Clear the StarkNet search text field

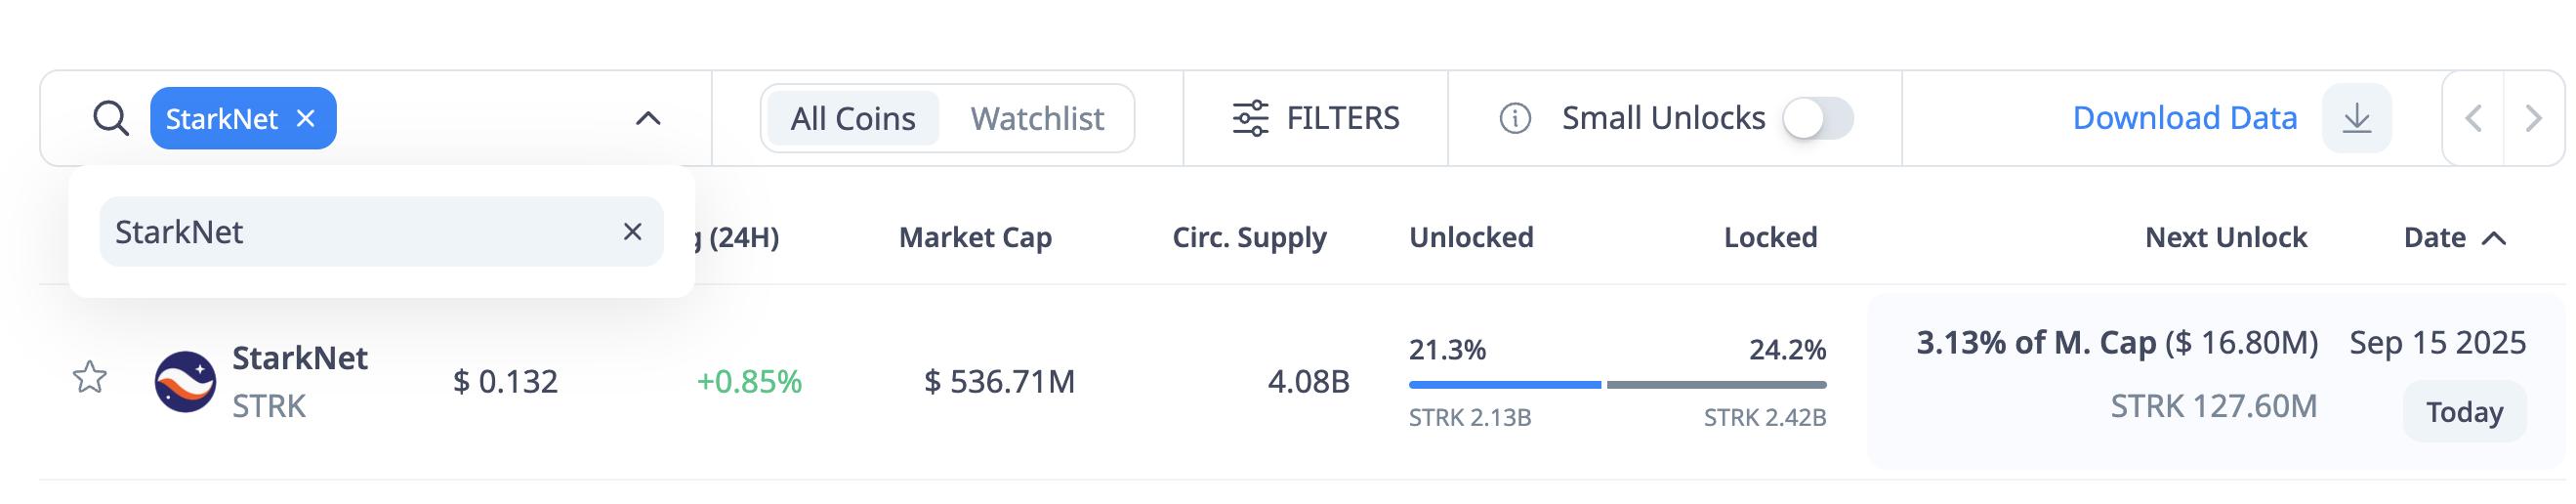point(632,232)
